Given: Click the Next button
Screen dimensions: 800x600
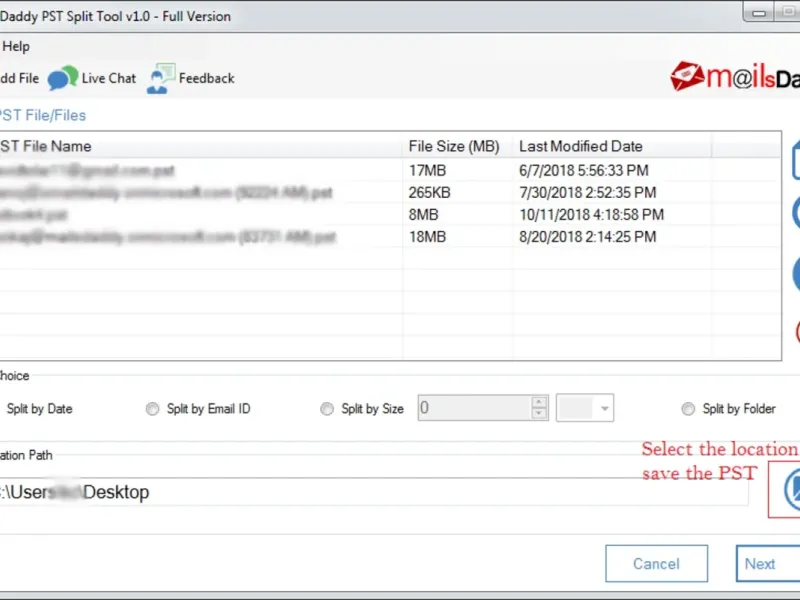Looking at the screenshot, I should pos(767,564).
